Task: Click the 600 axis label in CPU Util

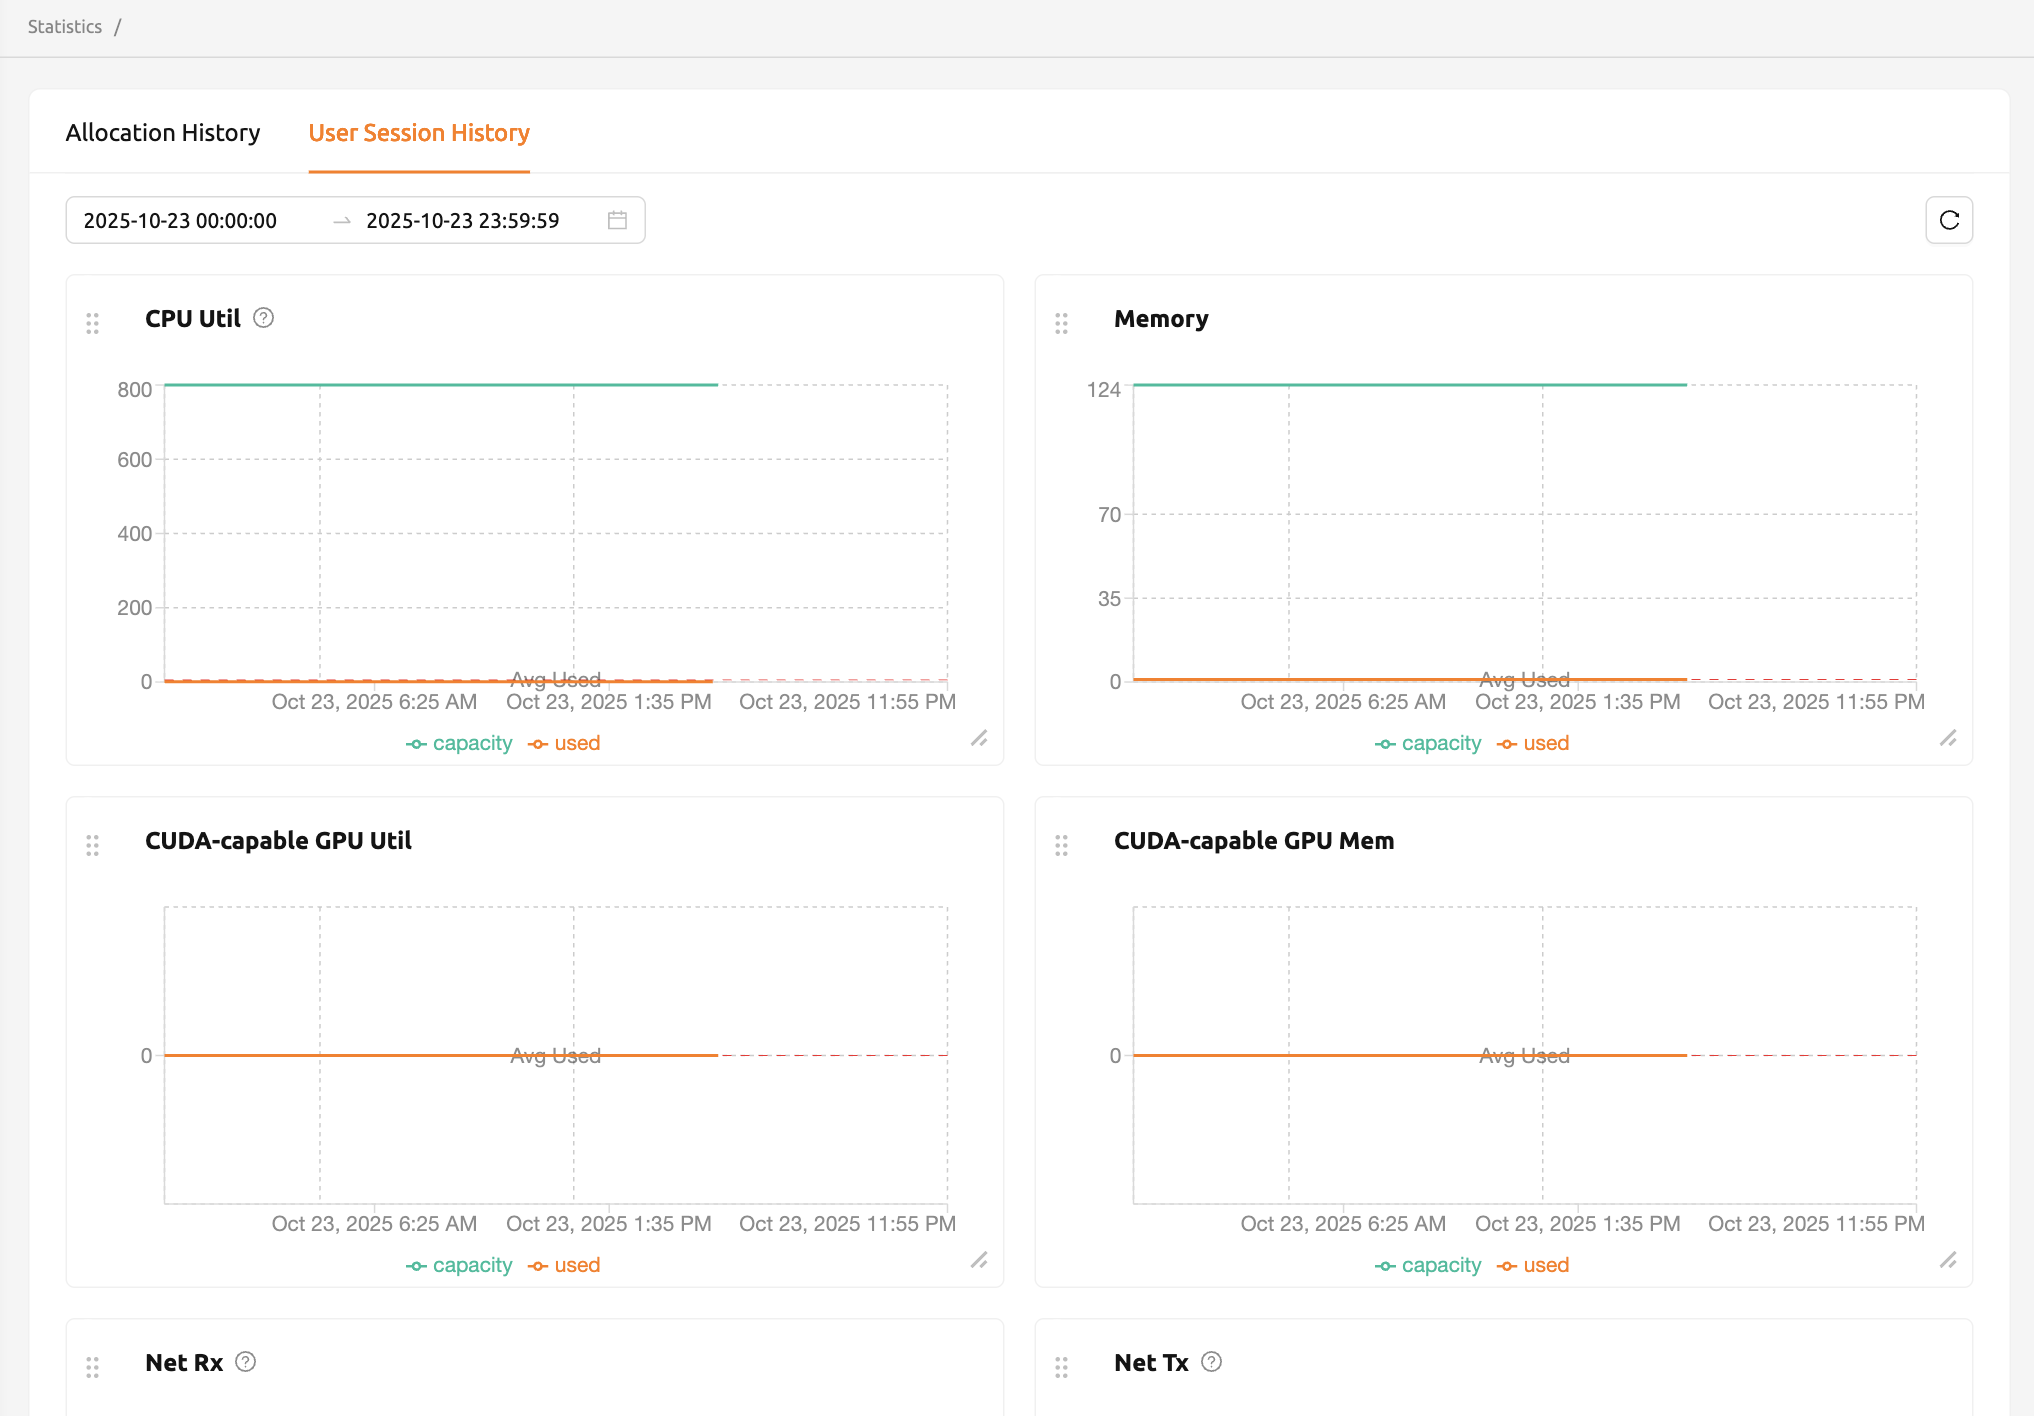Action: [x=135, y=460]
